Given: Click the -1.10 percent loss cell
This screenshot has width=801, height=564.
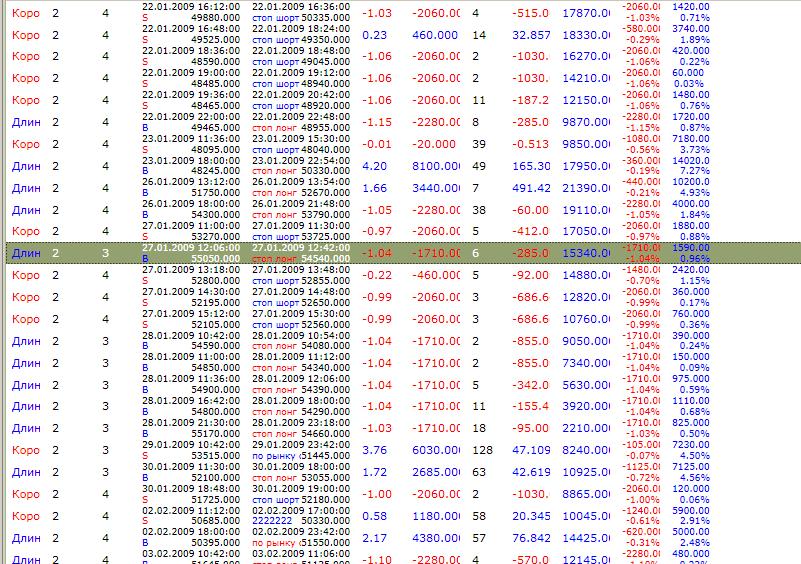Looking at the screenshot, I should pos(377,559).
